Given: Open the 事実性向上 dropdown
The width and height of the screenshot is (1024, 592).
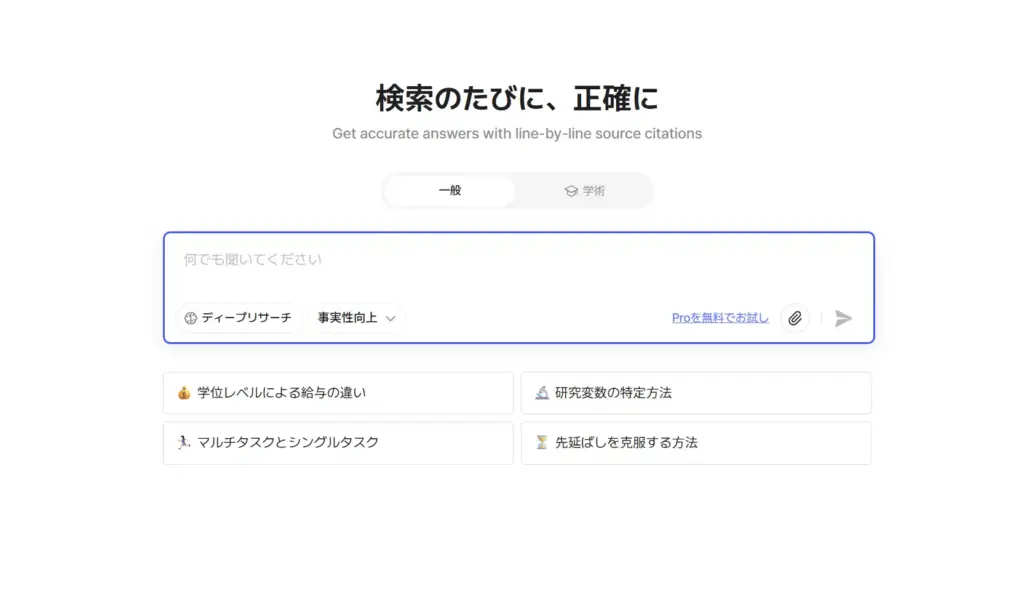Looking at the screenshot, I should [x=357, y=318].
